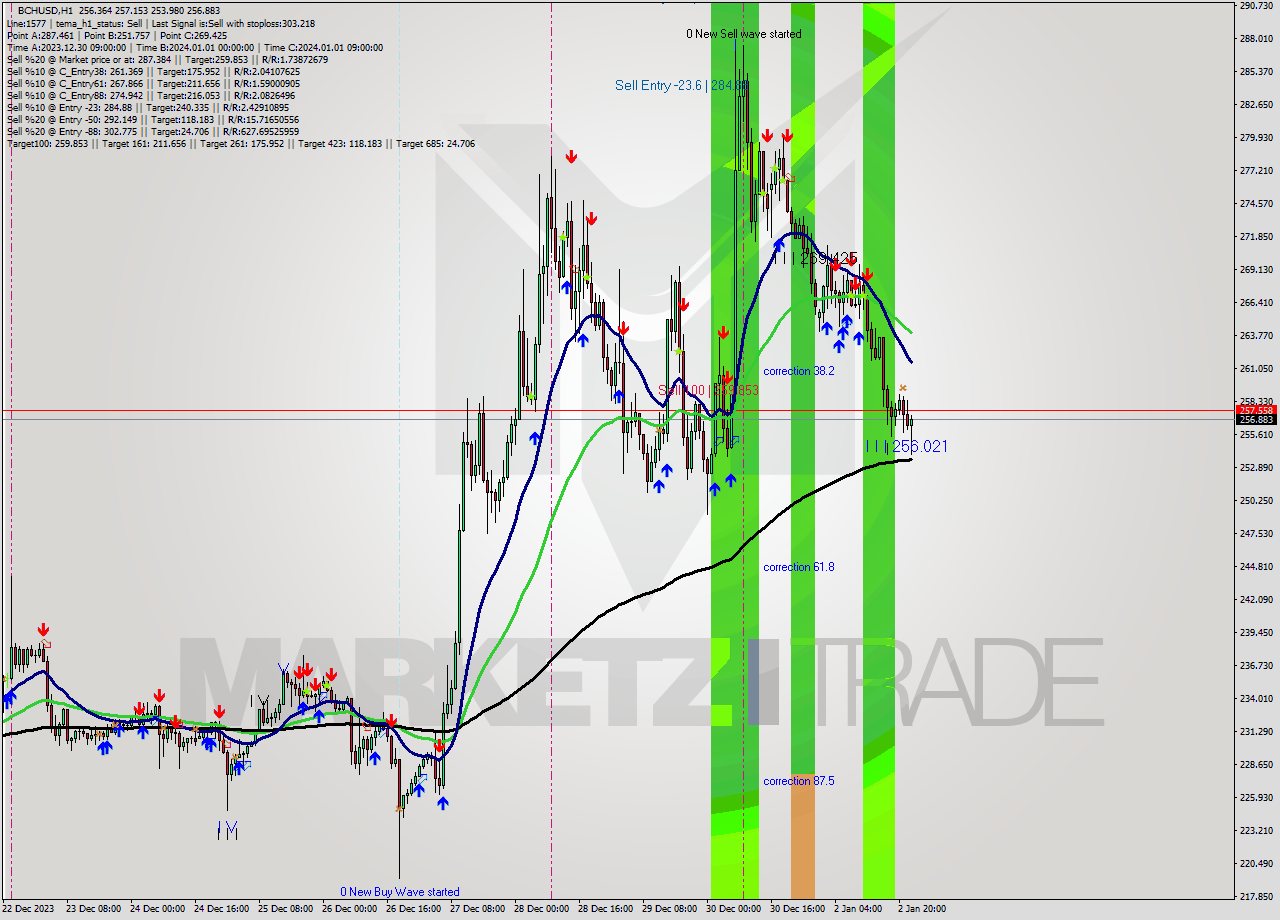Click the '29 Dec 08:00' time label

(x=669, y=909)
